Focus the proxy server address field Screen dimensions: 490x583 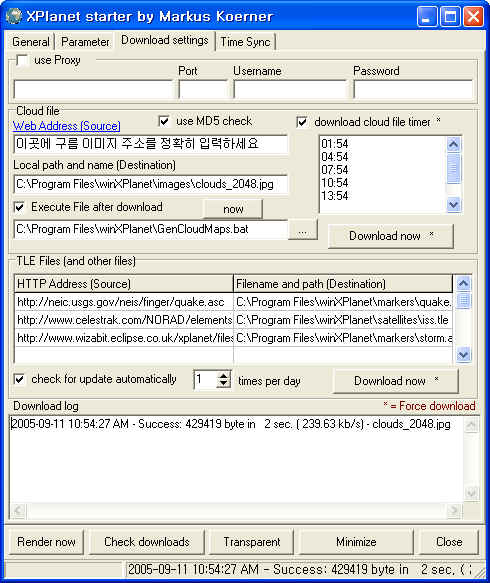(94, 90)
